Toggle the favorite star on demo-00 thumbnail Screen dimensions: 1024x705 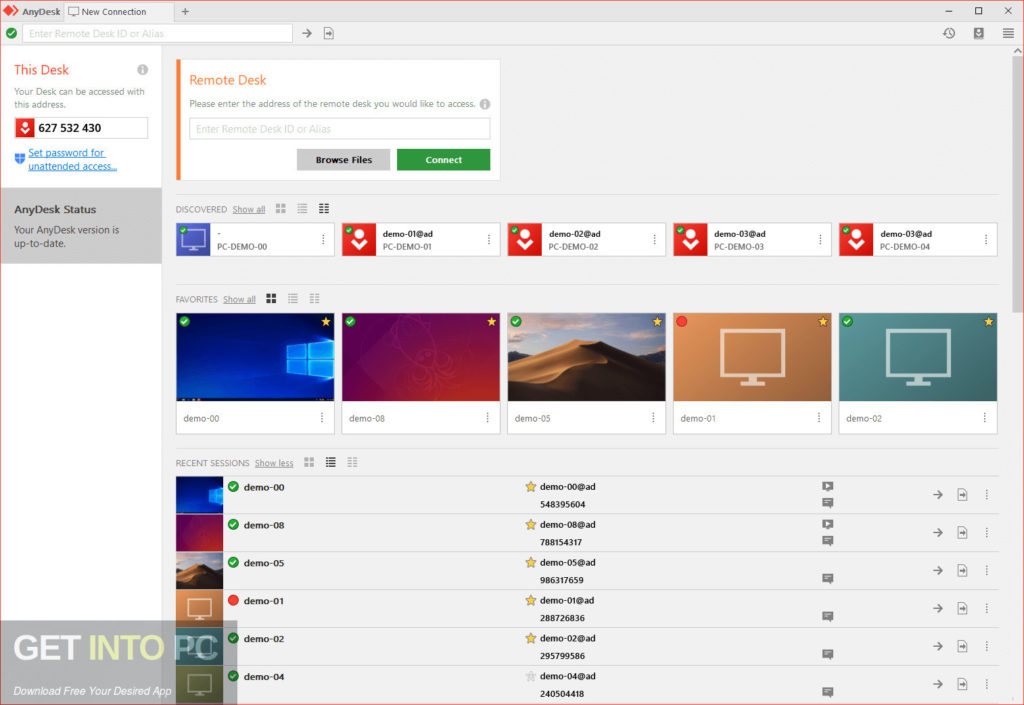[326, 322]
